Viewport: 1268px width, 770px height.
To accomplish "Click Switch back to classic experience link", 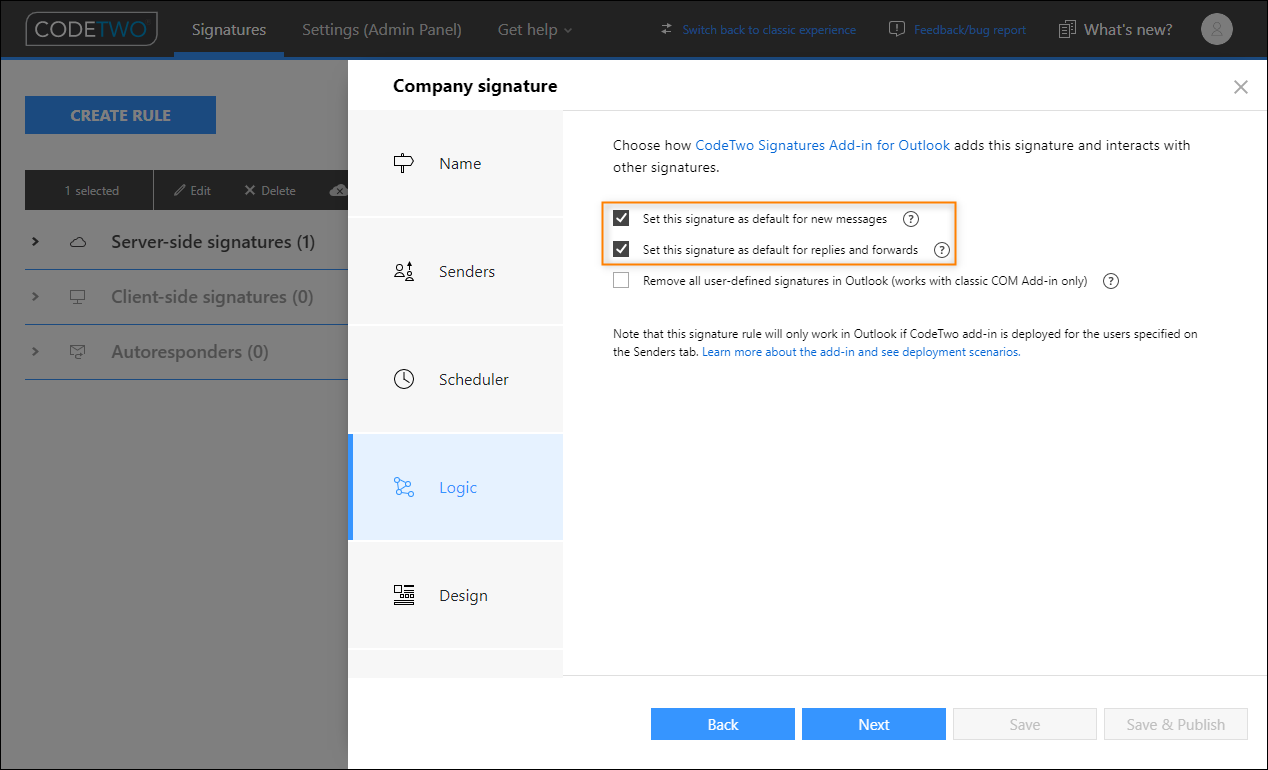I will coord(769,30).
